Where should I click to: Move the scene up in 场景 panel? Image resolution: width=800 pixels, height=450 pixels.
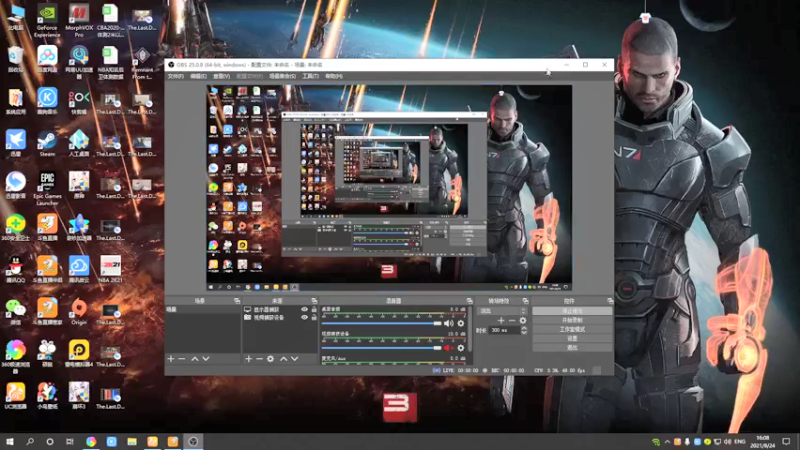(194, 359)
